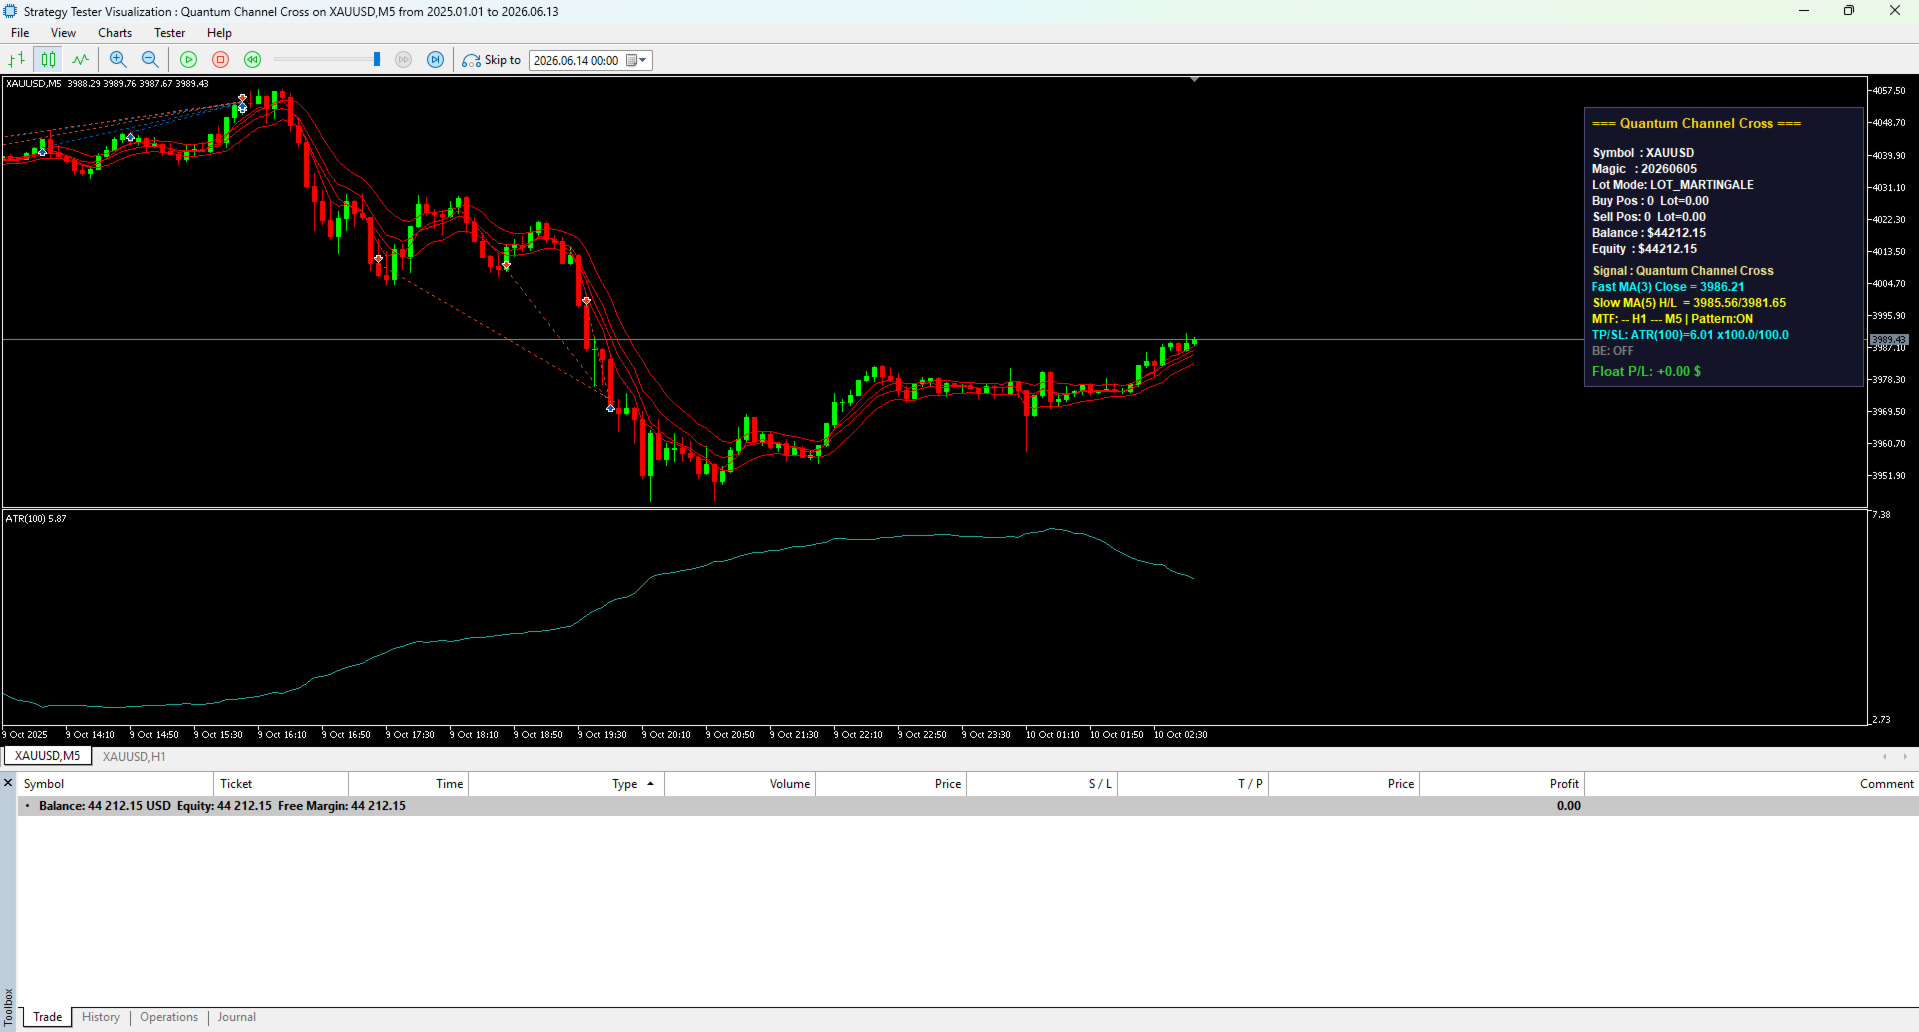Sort trades by the Symbol column
Viewport: 1919px width, 1032px height.
pyautogui.click(x=116, y=784)
